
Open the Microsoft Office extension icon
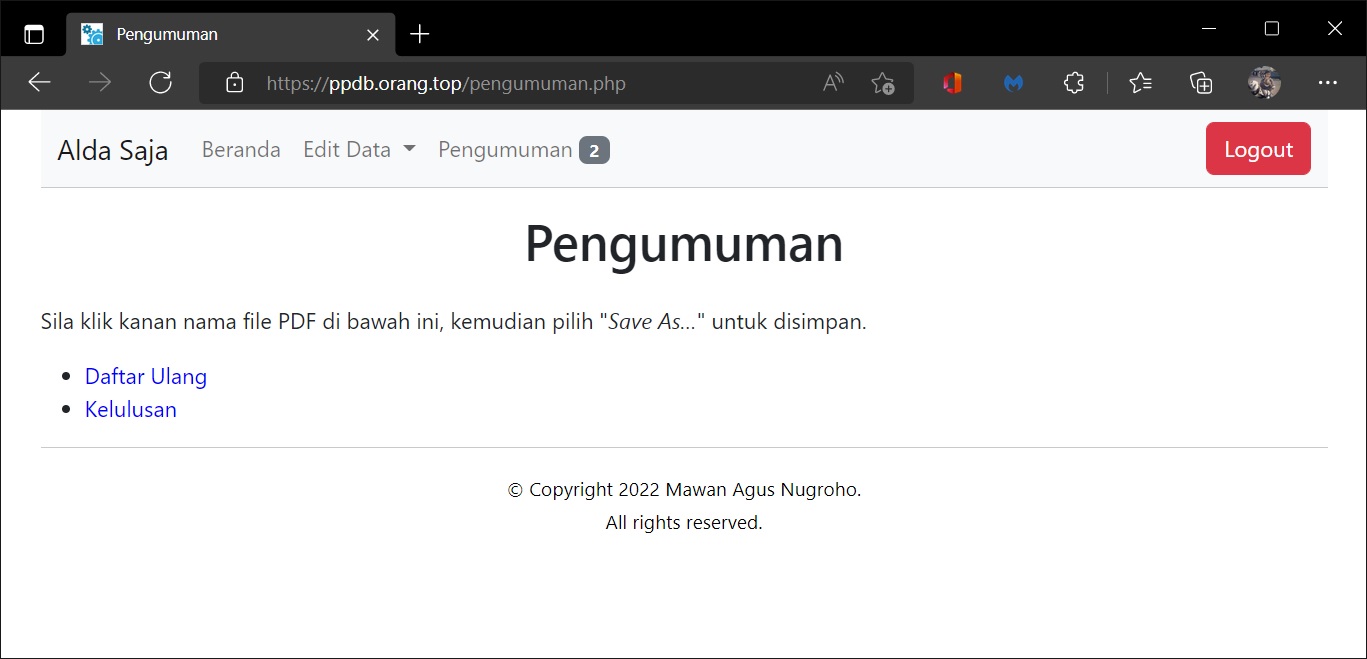(x=952, y=83)
